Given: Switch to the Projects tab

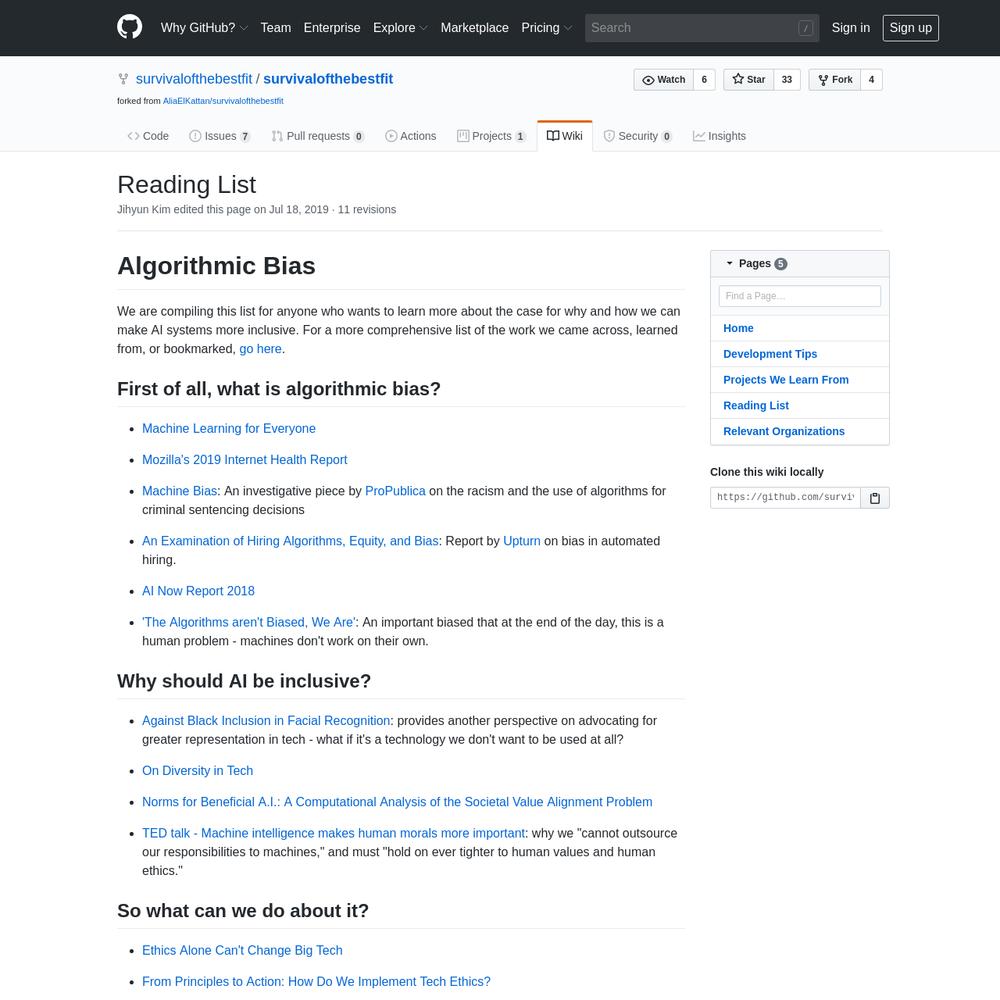Looking at the screenshot, I should pos(491,136).
